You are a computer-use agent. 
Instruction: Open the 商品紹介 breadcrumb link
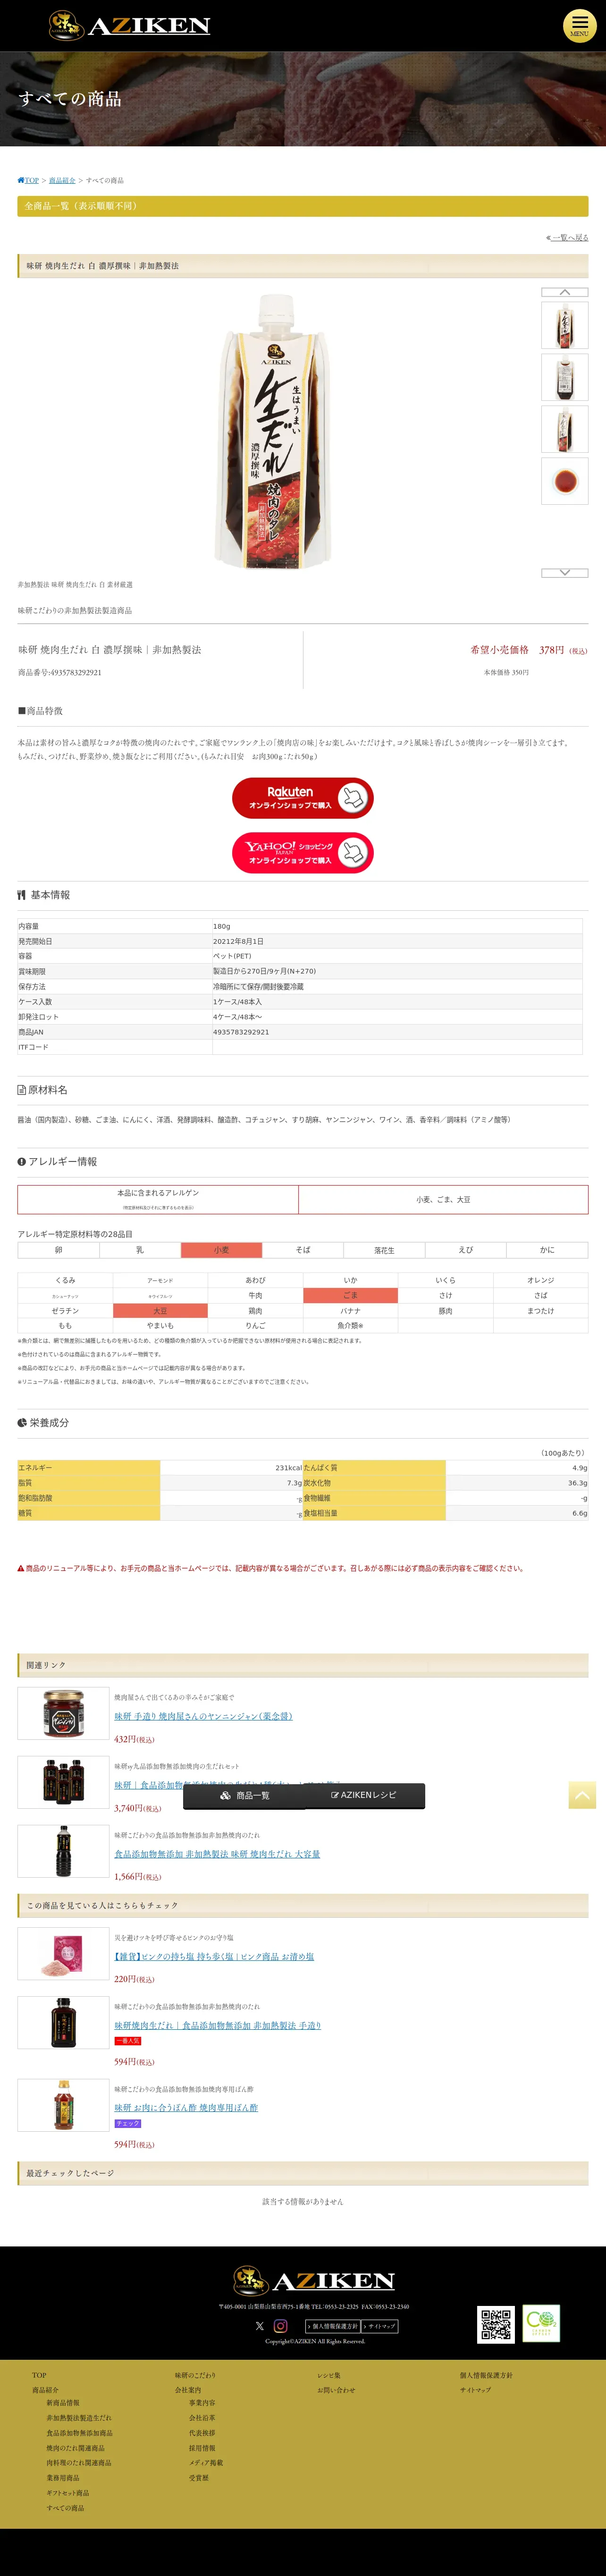pos(62,180)
